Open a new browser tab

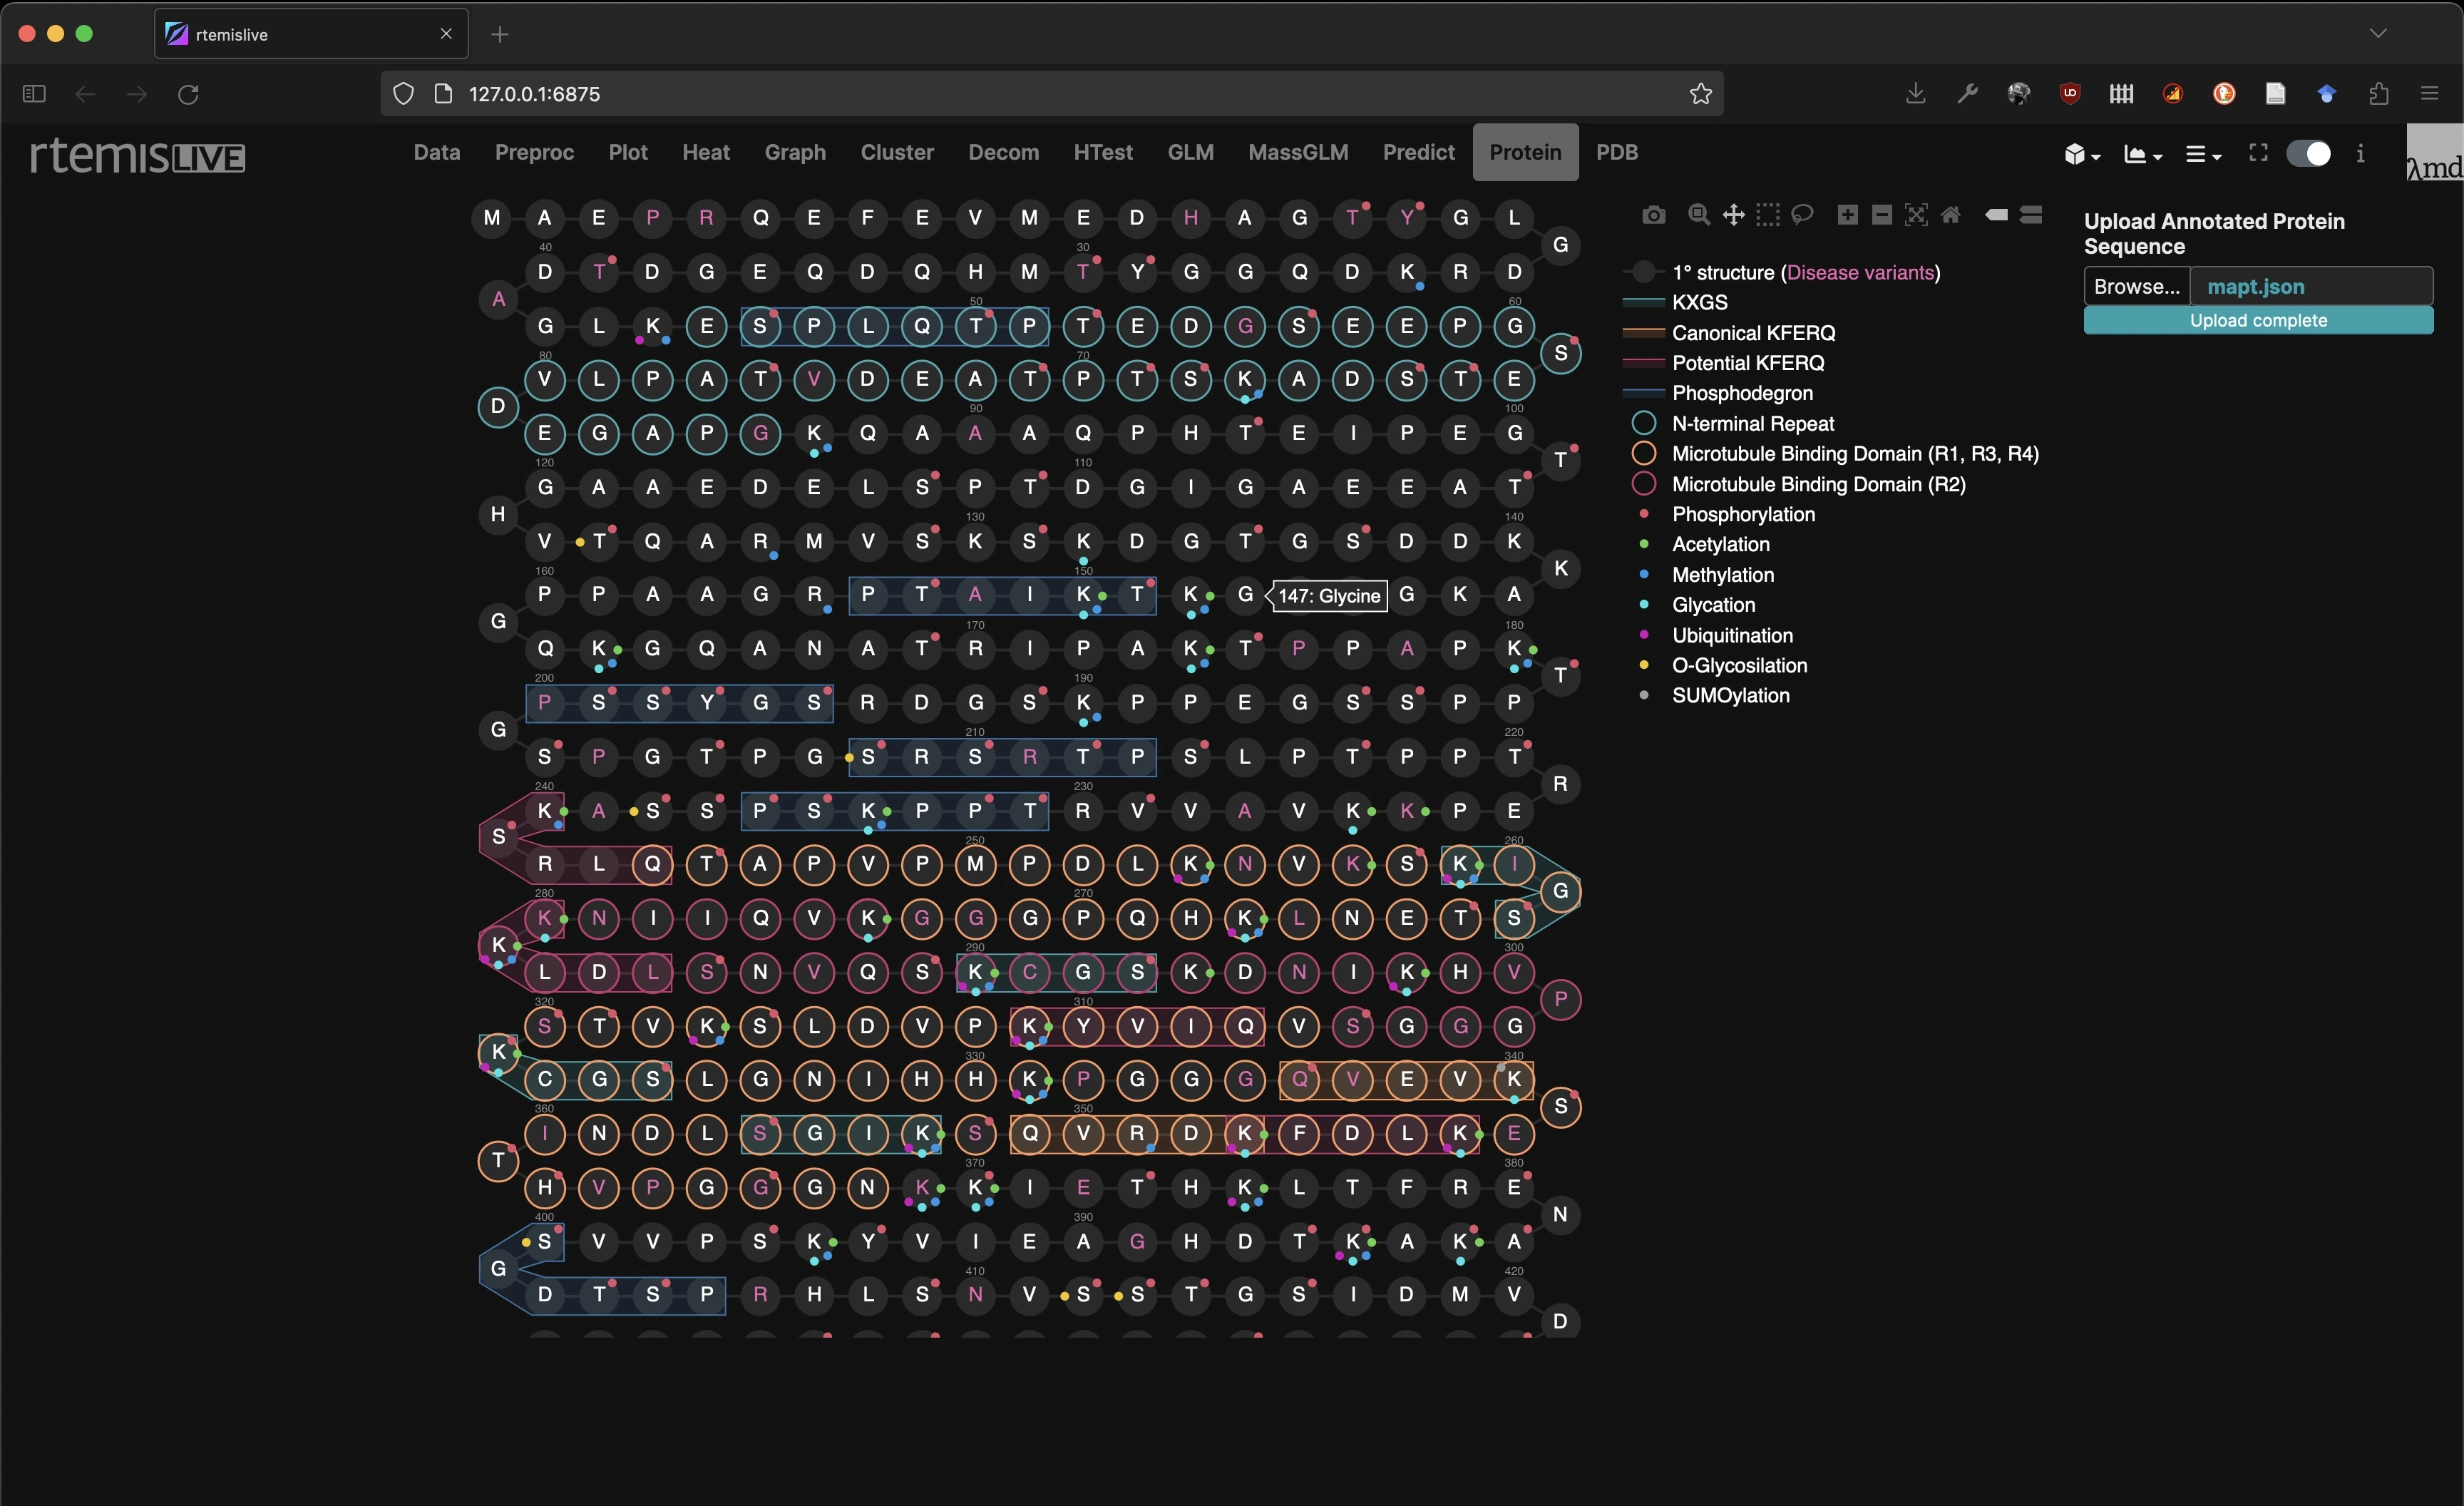(x=500, y=34)
